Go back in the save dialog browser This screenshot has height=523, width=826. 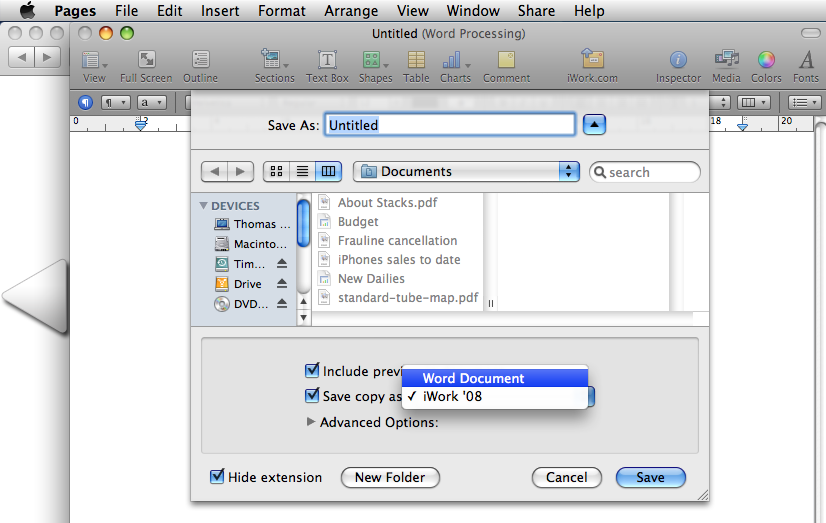pos(214,171)
